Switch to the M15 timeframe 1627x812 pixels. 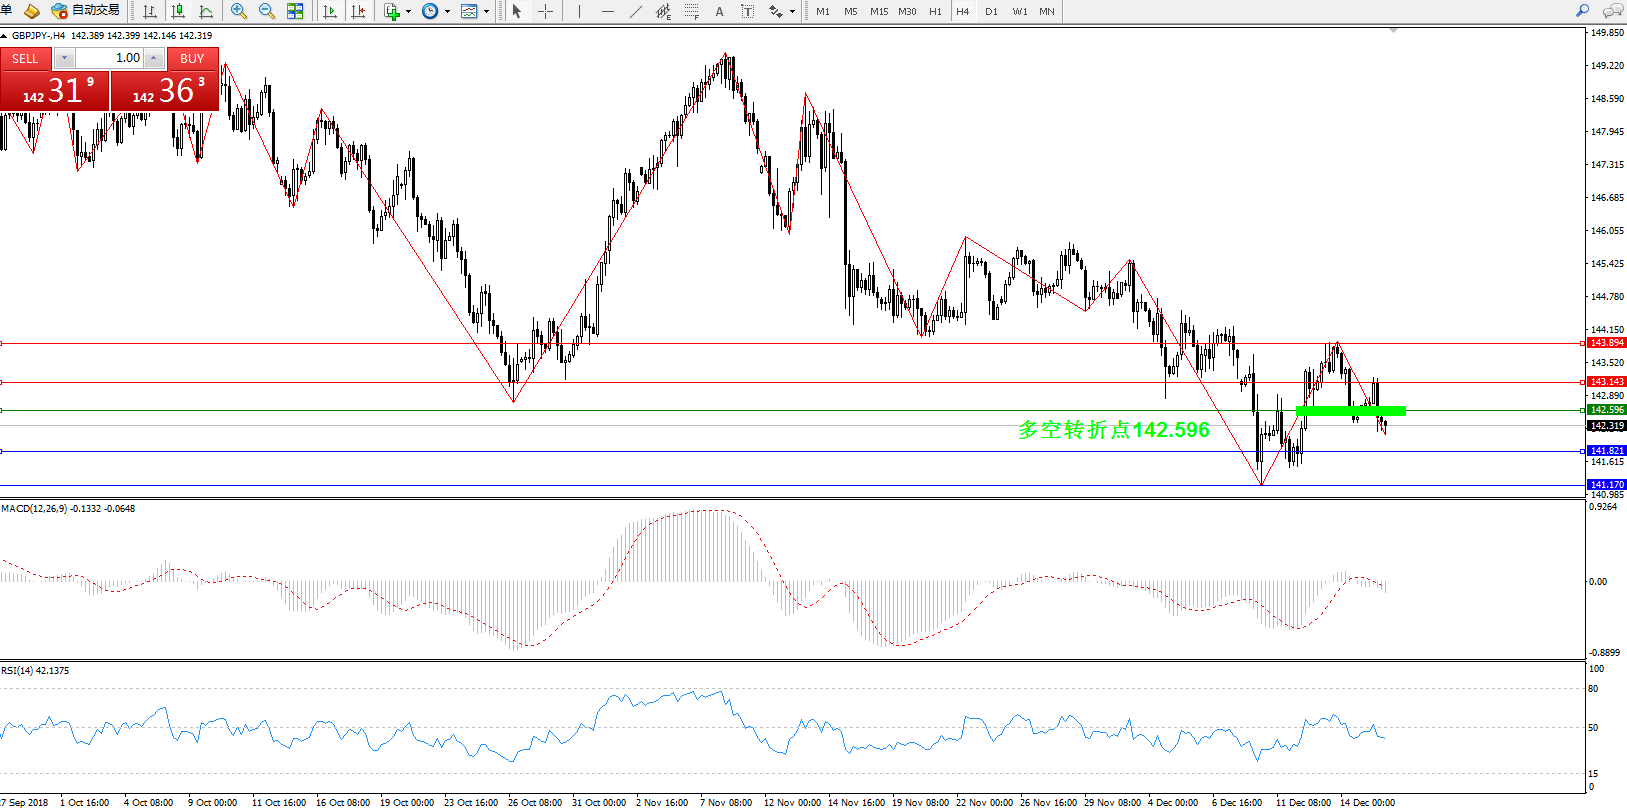click(879, 11)
